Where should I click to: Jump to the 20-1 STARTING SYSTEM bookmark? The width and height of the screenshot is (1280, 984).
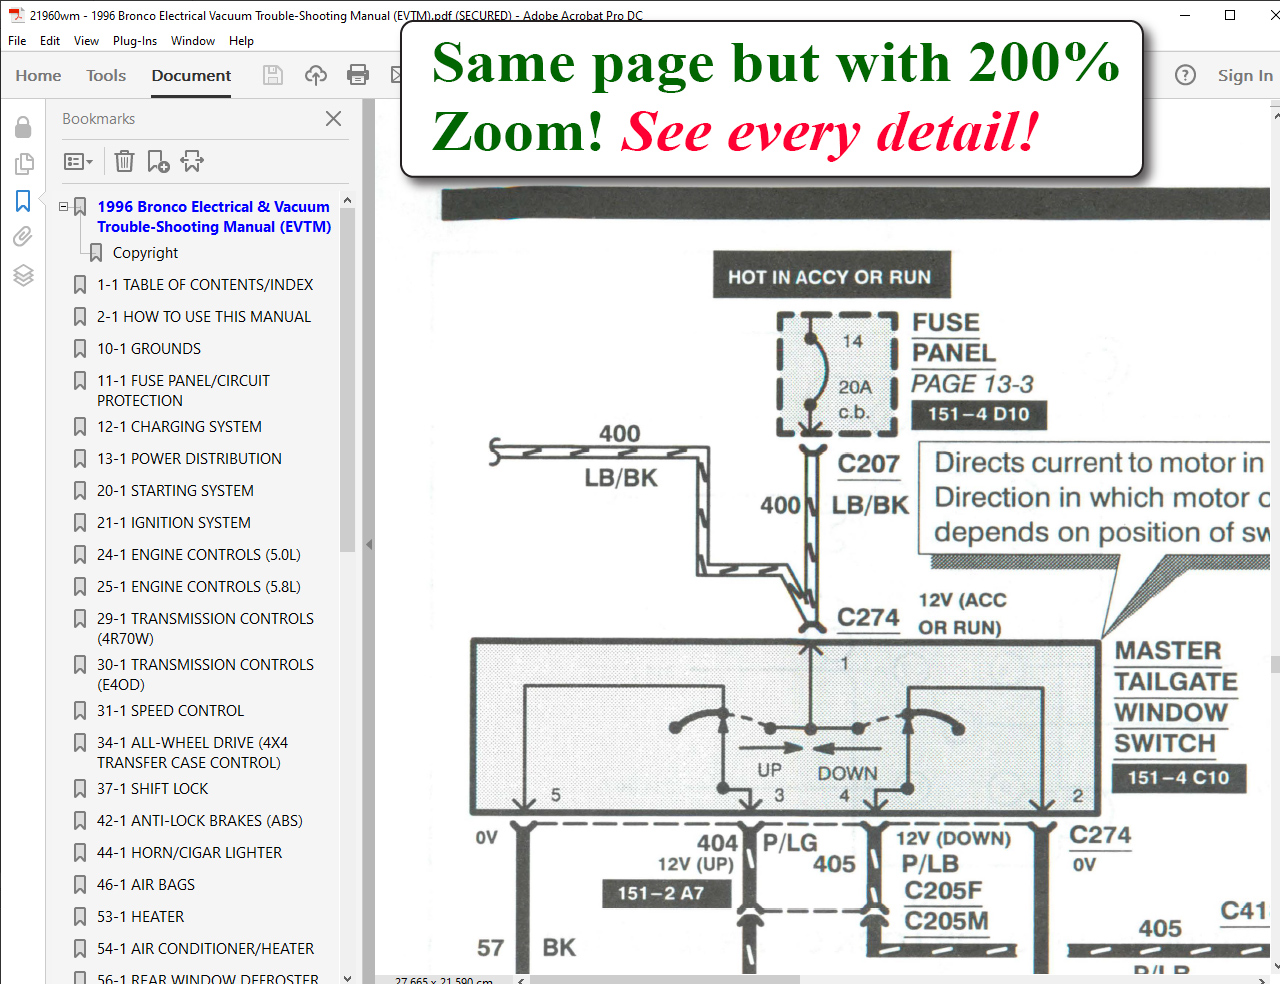(x=175, y=491)
